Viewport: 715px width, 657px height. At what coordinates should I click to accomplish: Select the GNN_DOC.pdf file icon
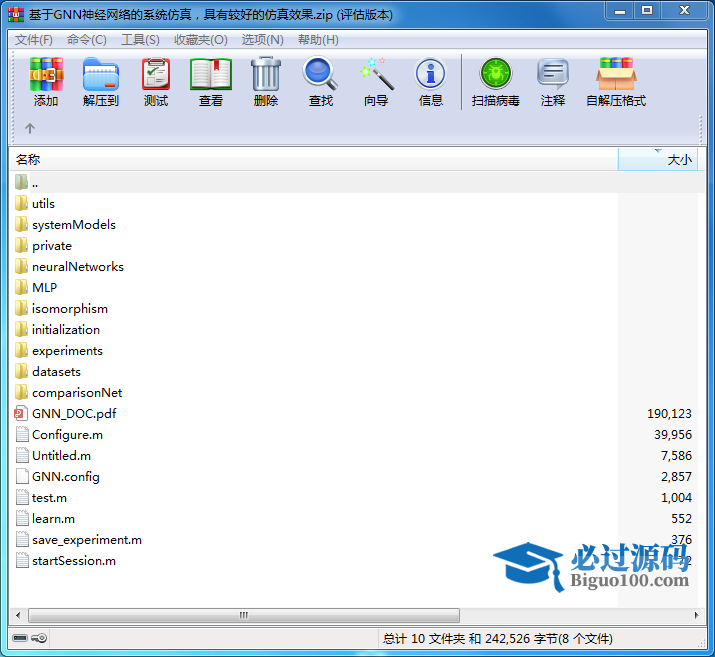pos(21,414)
